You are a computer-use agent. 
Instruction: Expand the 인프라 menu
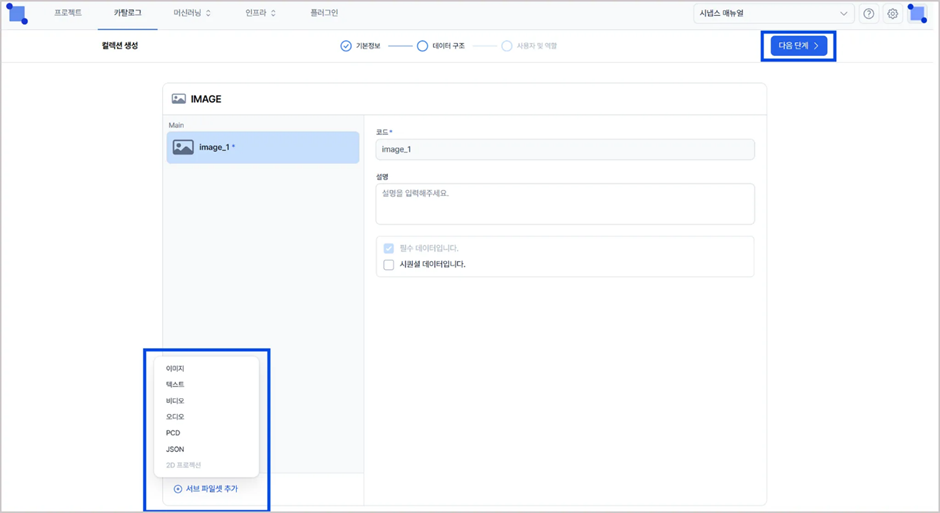(x=260, y=13)
